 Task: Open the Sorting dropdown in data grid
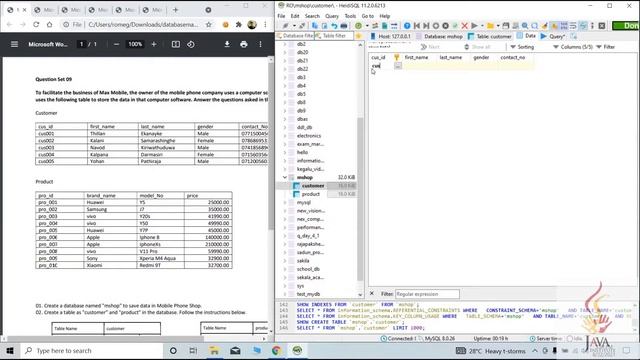pyautogui.click(x=522, y=47)
